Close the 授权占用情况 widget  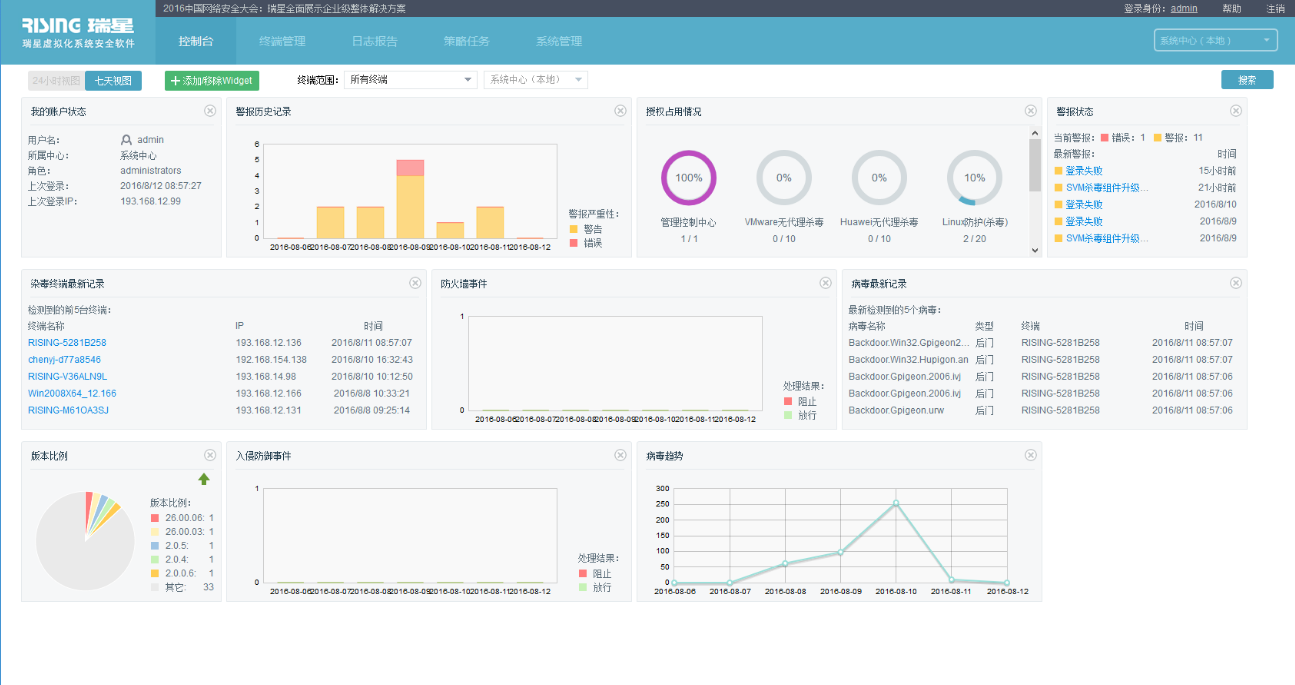pos(1030,111)
